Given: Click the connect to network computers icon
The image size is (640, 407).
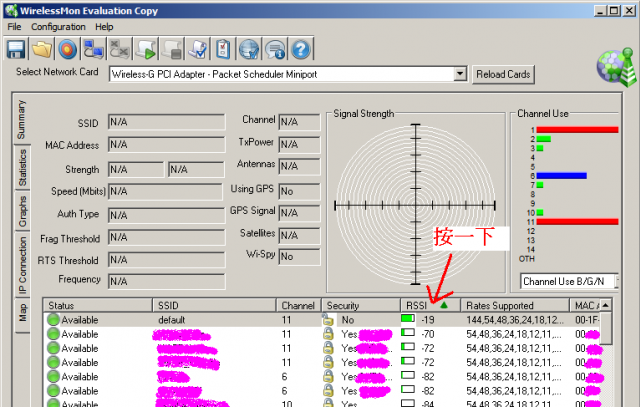Looking at the screenshot, I should point(93,49).
